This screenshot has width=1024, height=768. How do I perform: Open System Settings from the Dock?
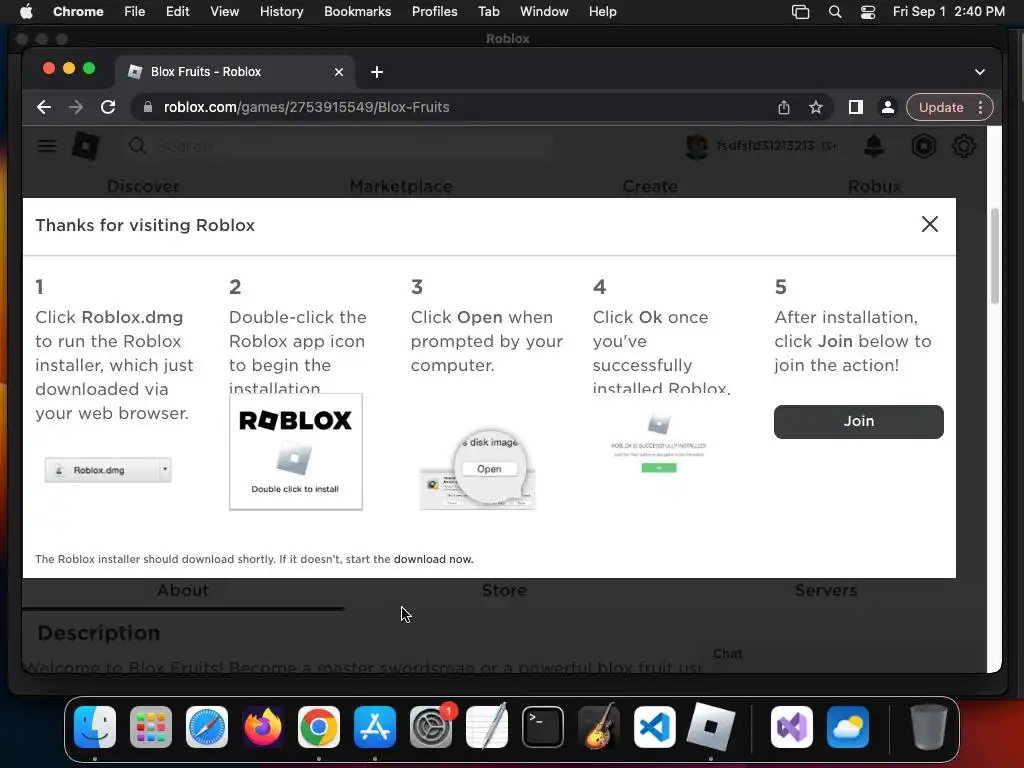click(431, 727)
